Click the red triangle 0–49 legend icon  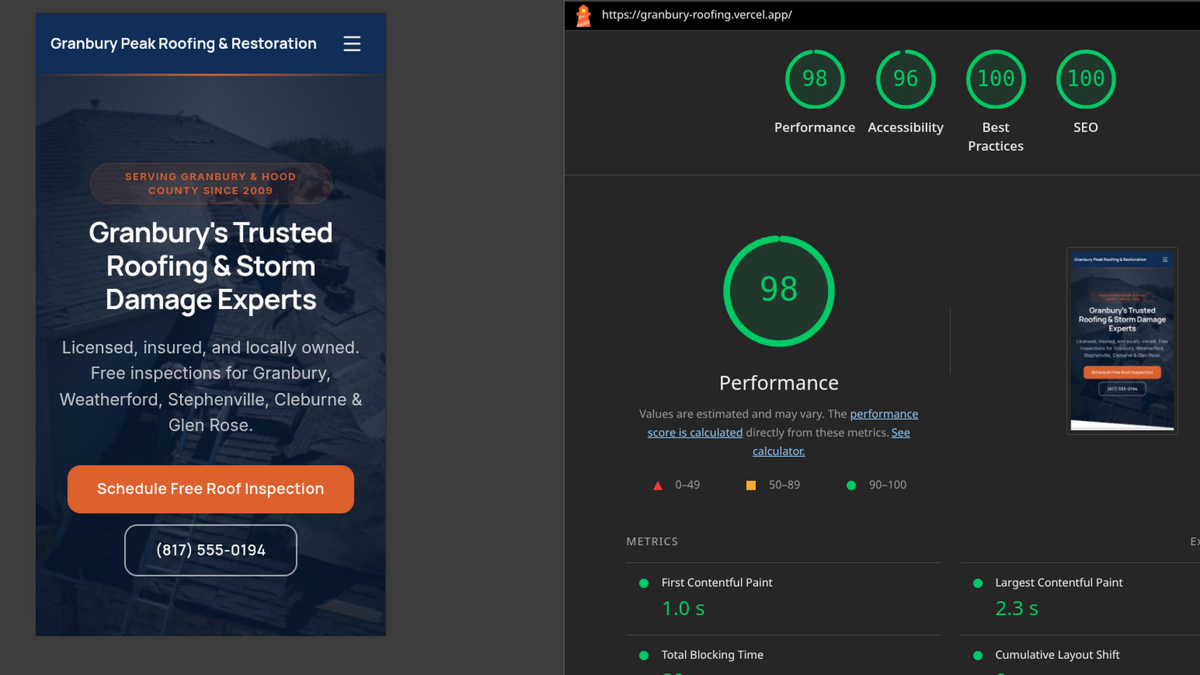(657, 485)
